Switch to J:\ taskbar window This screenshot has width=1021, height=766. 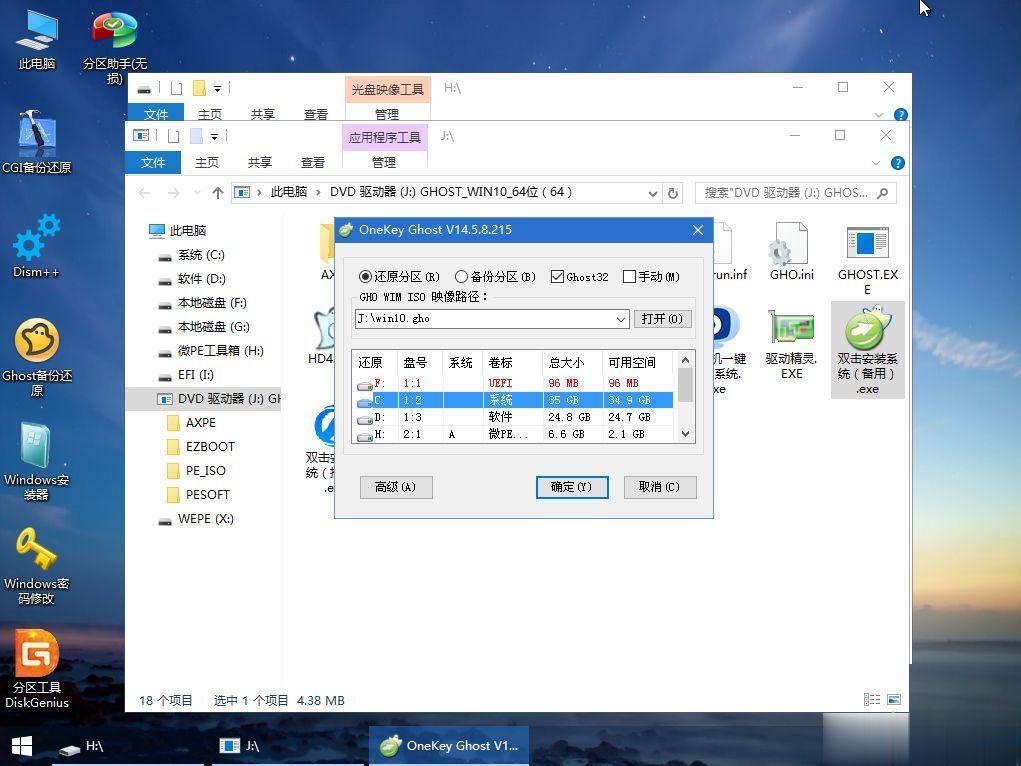[x=288, y=746]
